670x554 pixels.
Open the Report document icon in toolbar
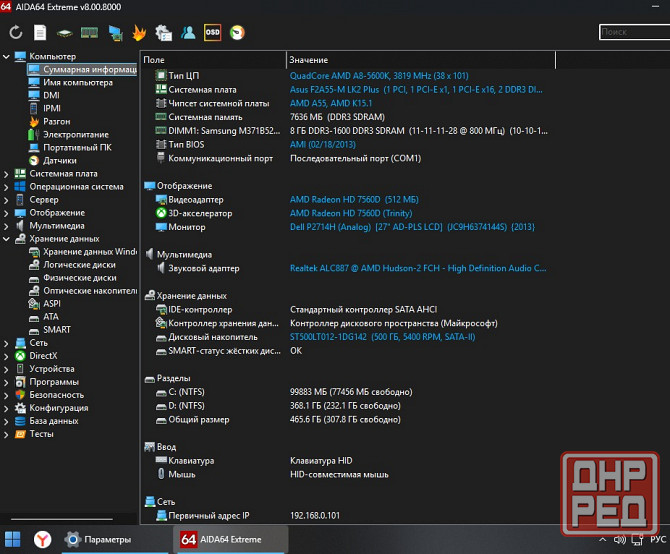40,33
